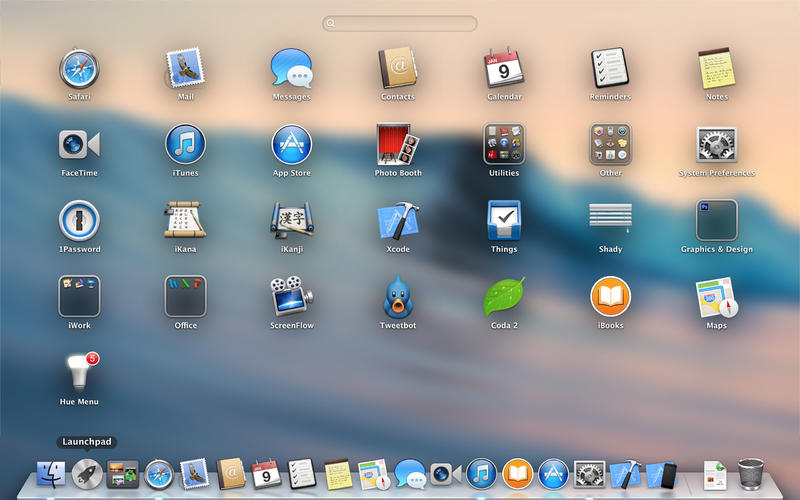Click Messages bubbles in the Dock
800x500 pixels.
click(x=410, y=474)
